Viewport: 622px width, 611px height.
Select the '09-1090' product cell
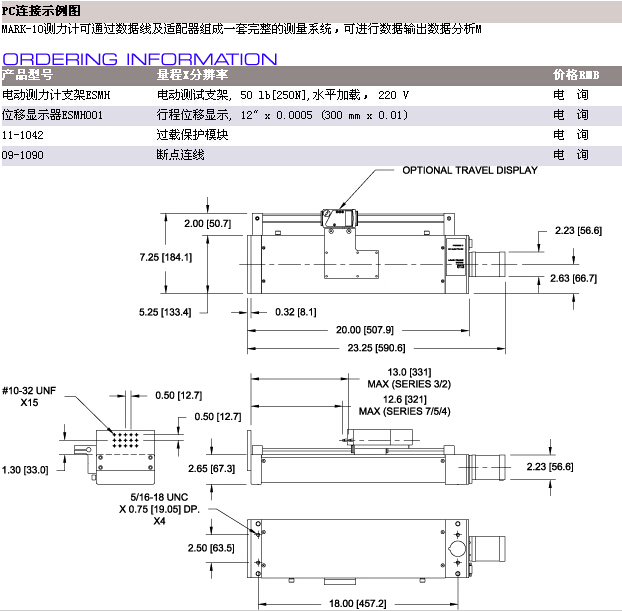[23, 155]
